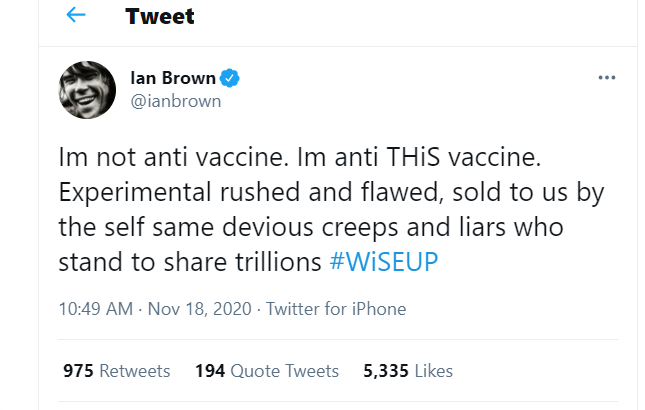Click the word "trillions" in the tweet
This screenshot has width=645, height=410.
coord(273,263)
